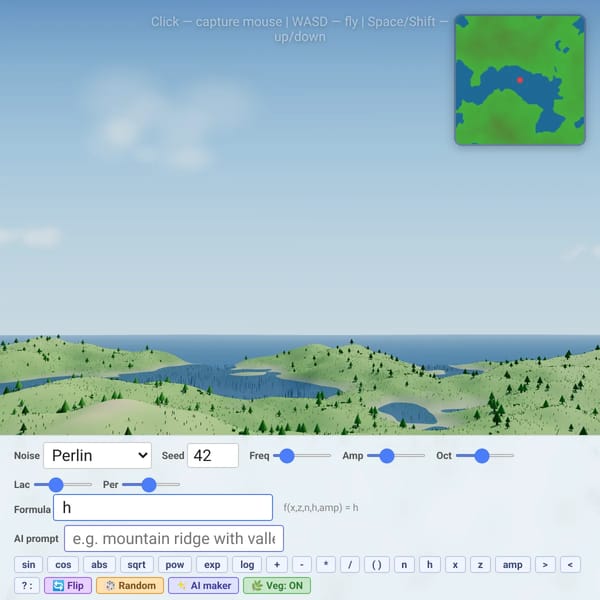Insert the amp variable button
Screen dimensions: 600x600
pos(513,564)
